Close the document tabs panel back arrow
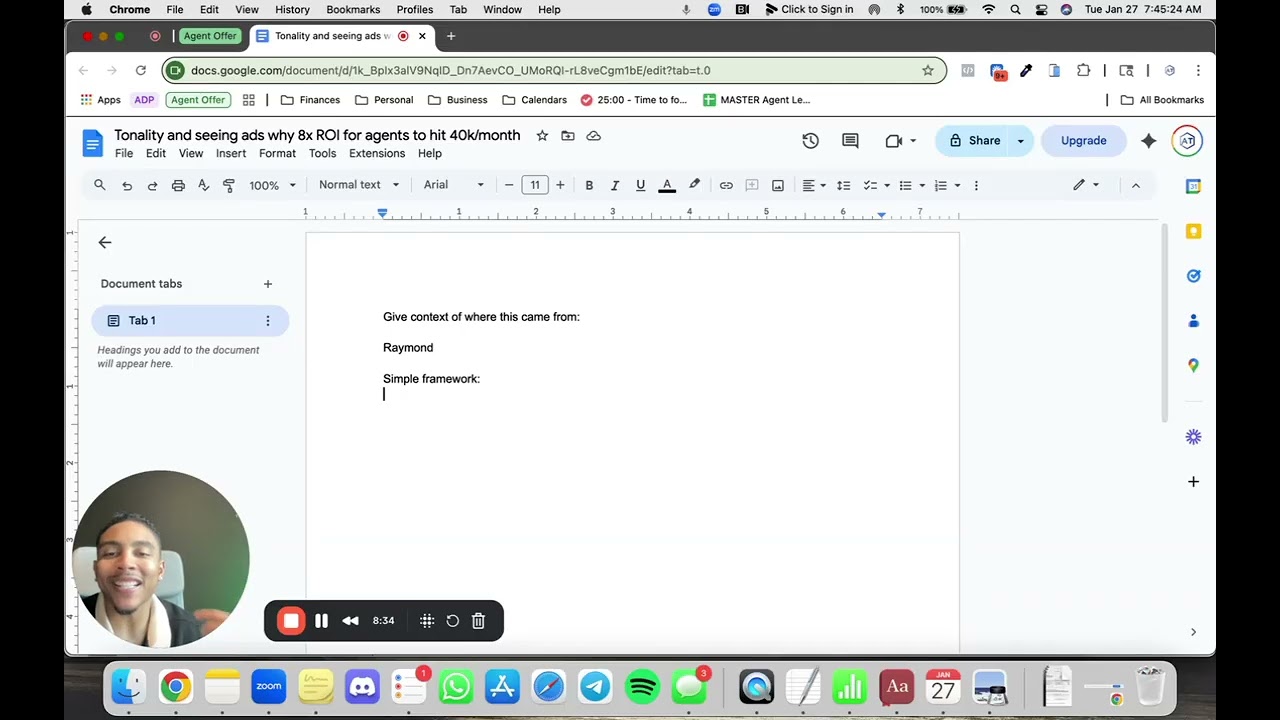 (x=105, y=242)
